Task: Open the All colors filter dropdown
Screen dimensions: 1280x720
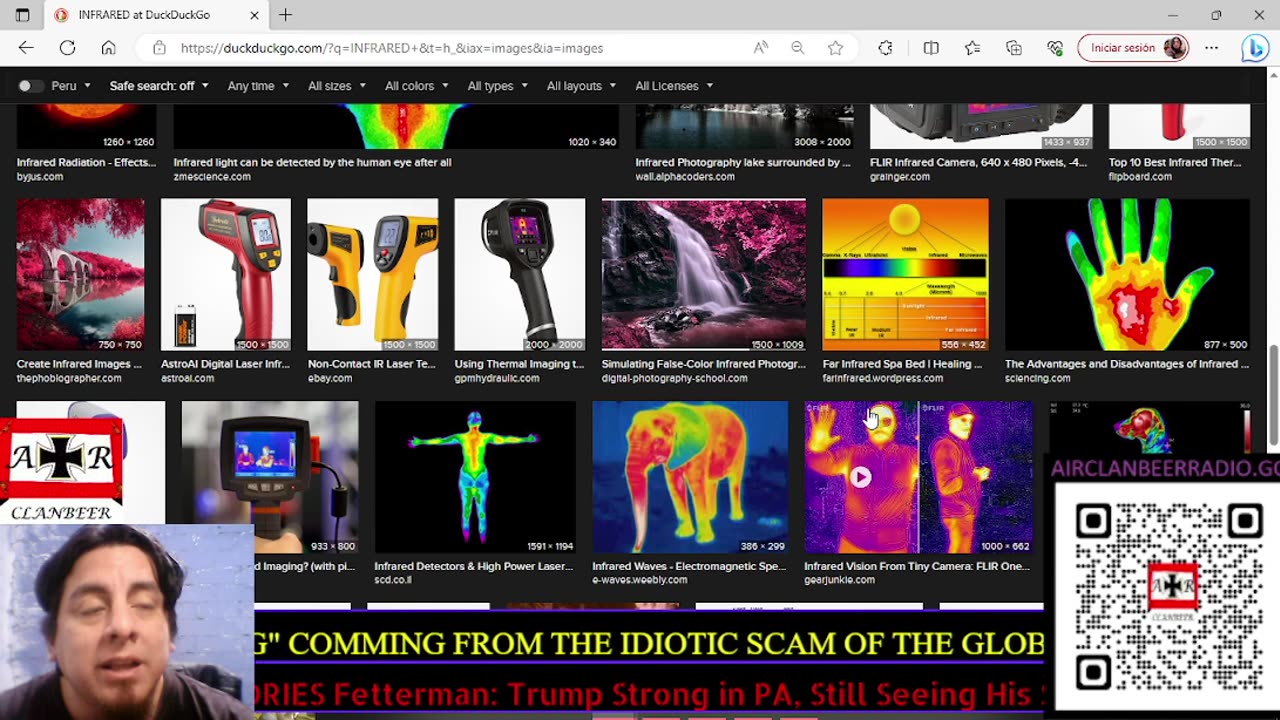Action: [x=417, y=86]
